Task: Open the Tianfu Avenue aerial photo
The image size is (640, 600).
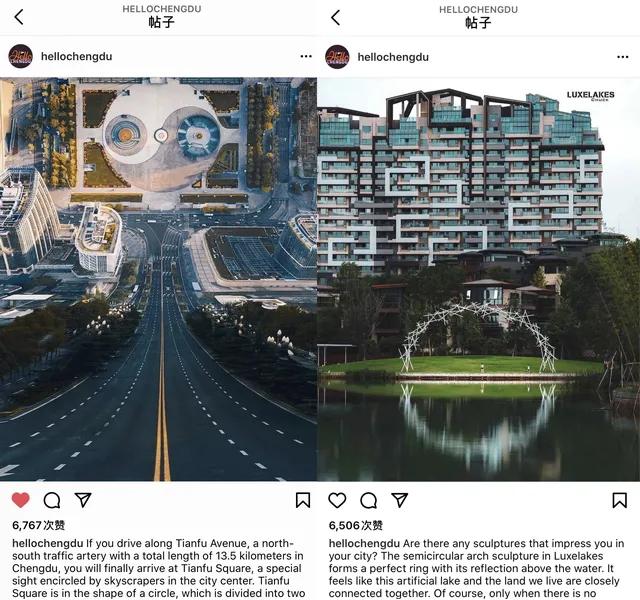Action: pyautogui.click(x=158, y=279)
